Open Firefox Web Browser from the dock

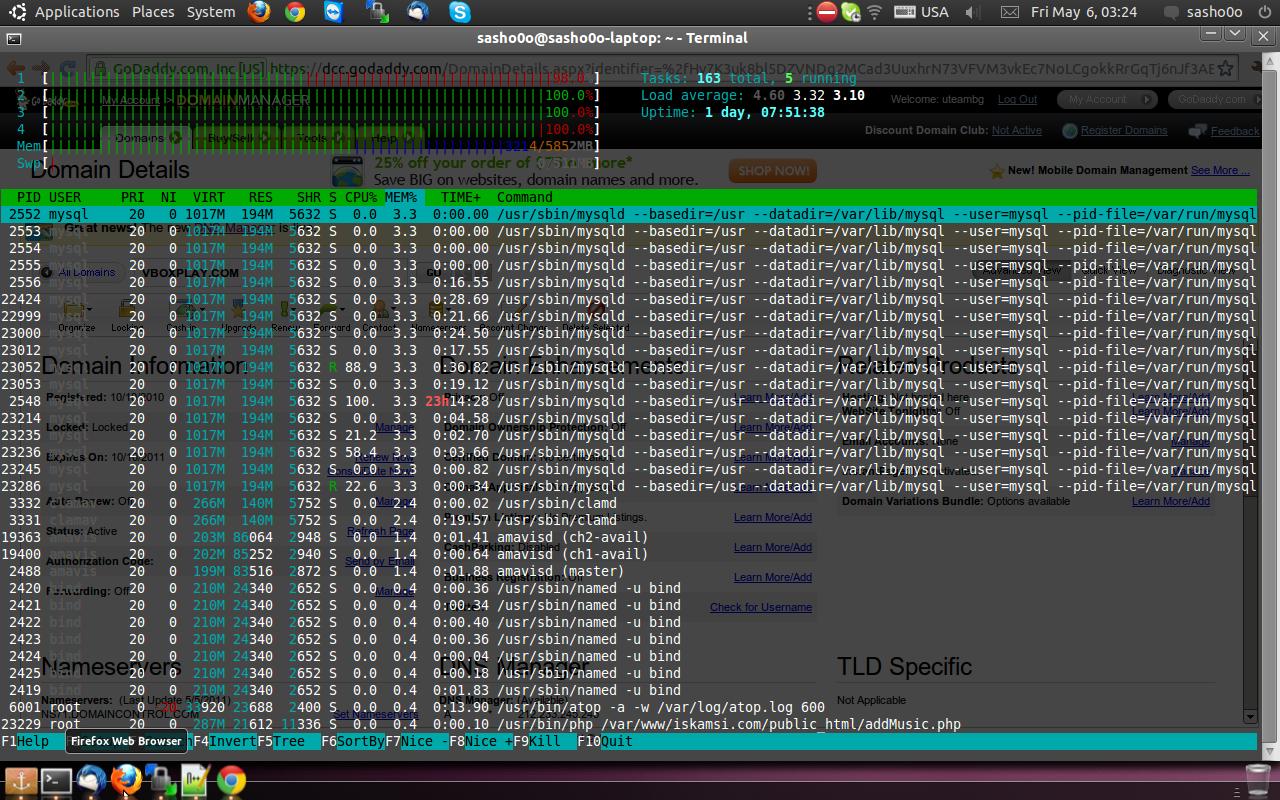(x=126, y=780)
